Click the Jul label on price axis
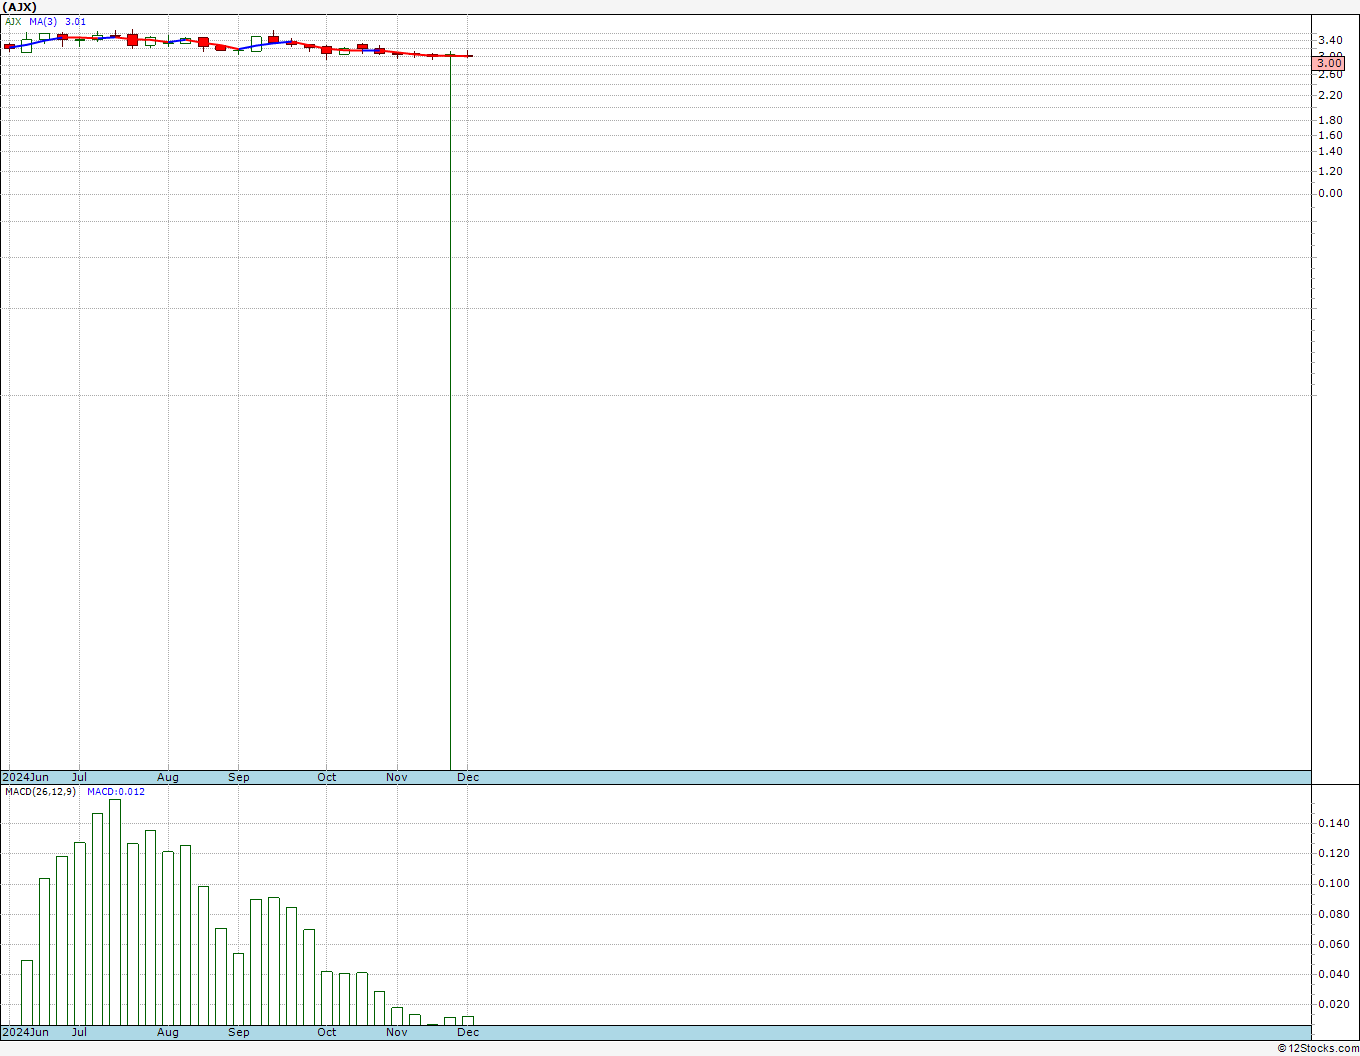 tap(80, 777)
